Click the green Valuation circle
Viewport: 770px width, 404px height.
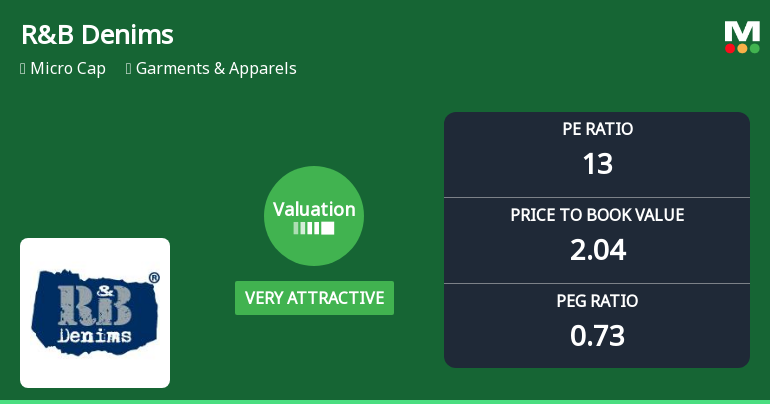314,216
